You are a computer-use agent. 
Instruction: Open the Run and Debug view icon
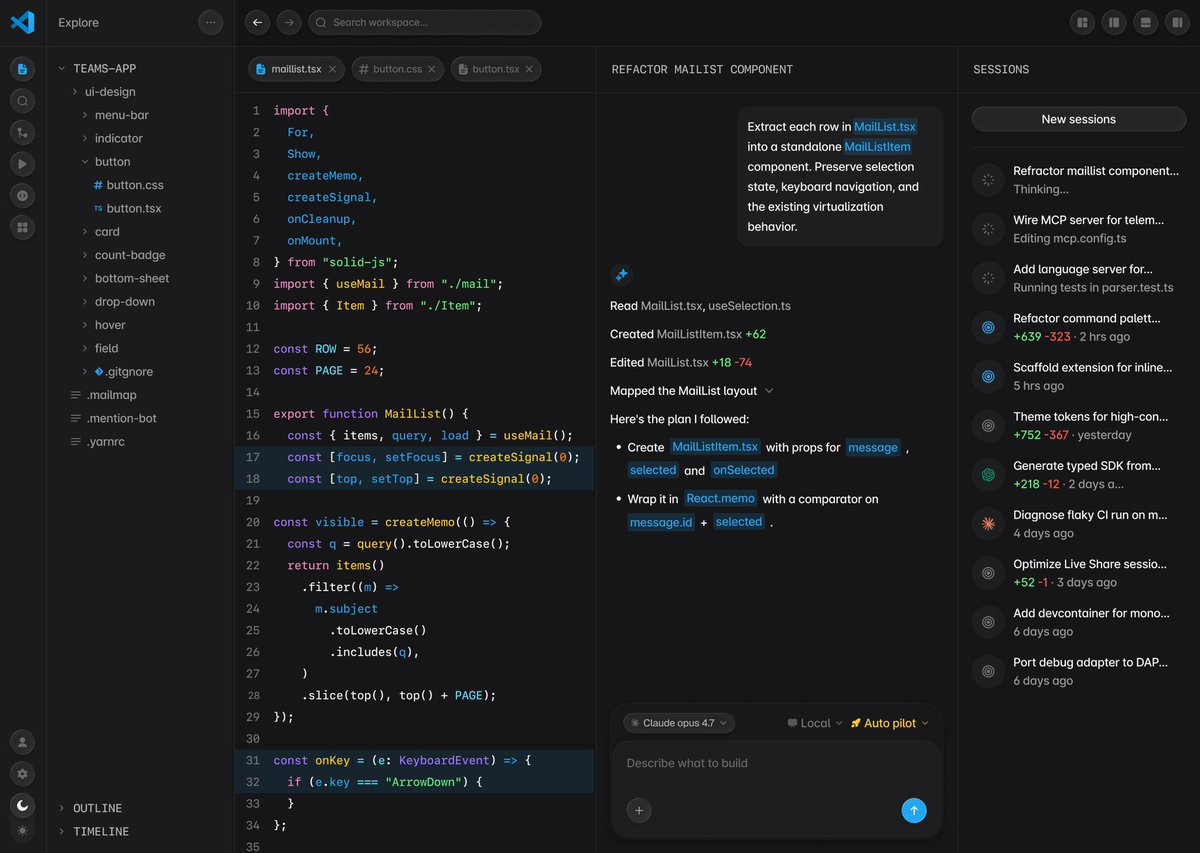coord(22,164)
